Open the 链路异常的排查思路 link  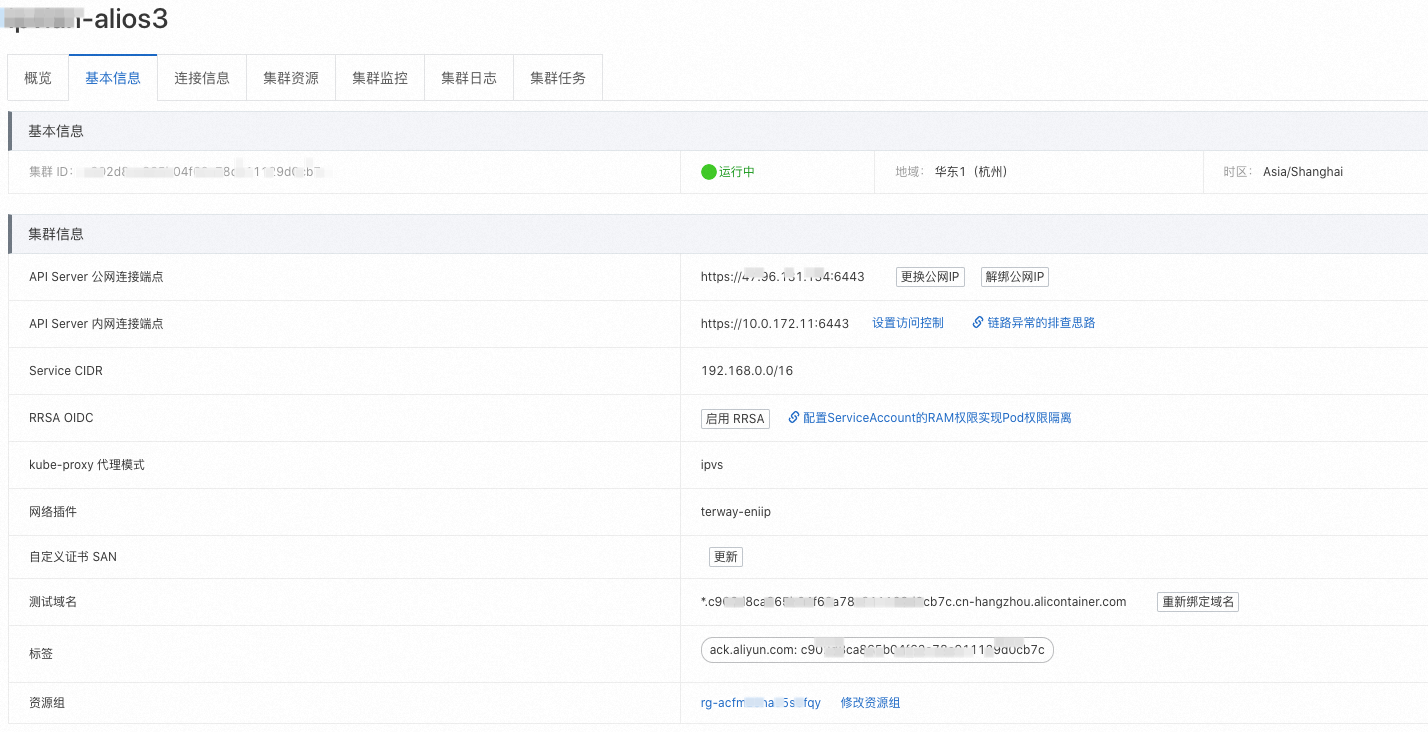coord(1041,323)
